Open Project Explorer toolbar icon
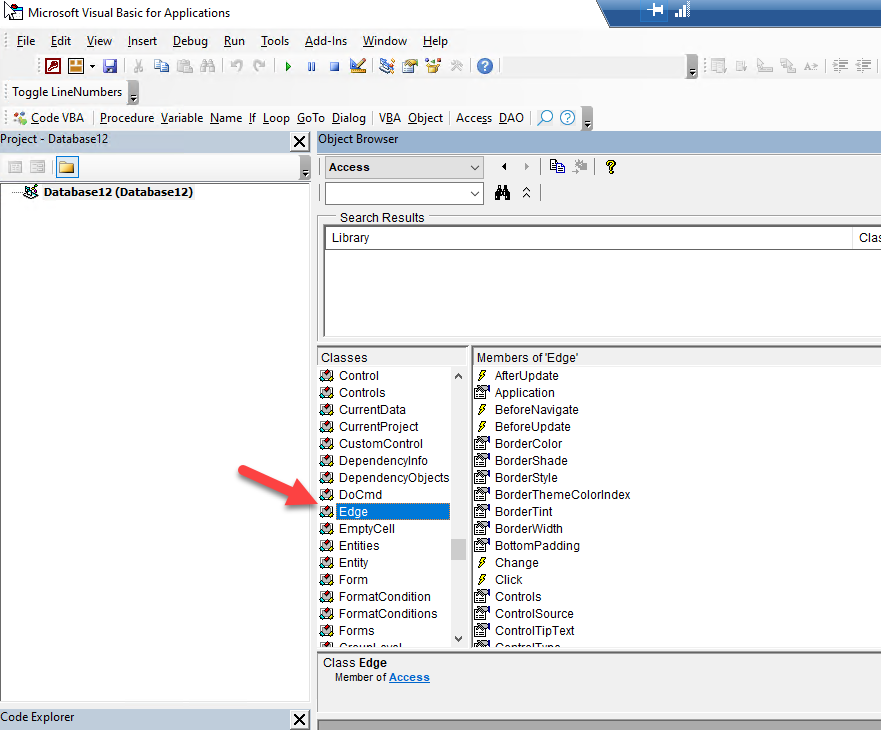This screenshot has height=730, width=881. click(387, 66)
